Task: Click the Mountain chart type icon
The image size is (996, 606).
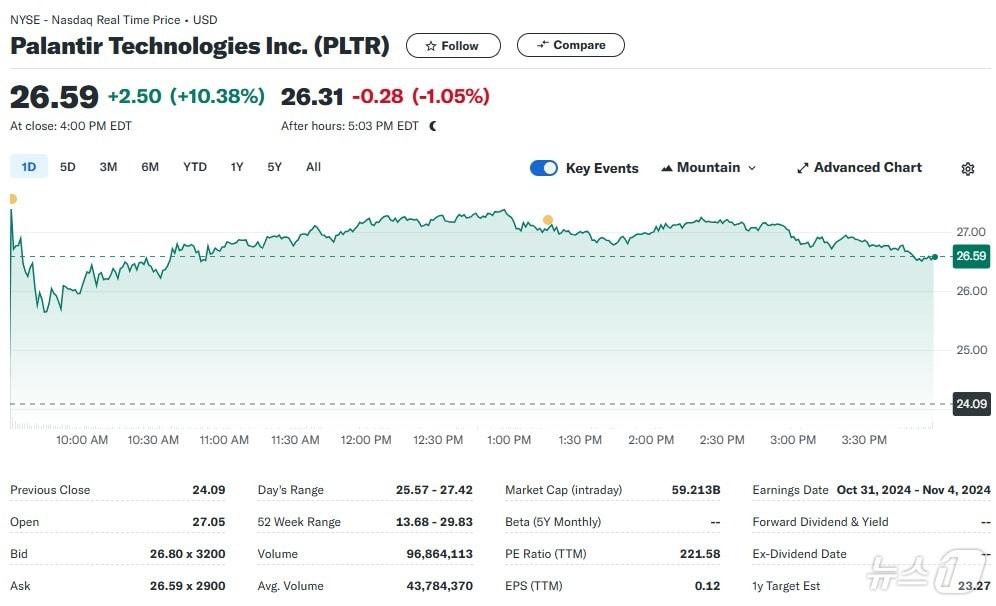Action: coord(667,168)
